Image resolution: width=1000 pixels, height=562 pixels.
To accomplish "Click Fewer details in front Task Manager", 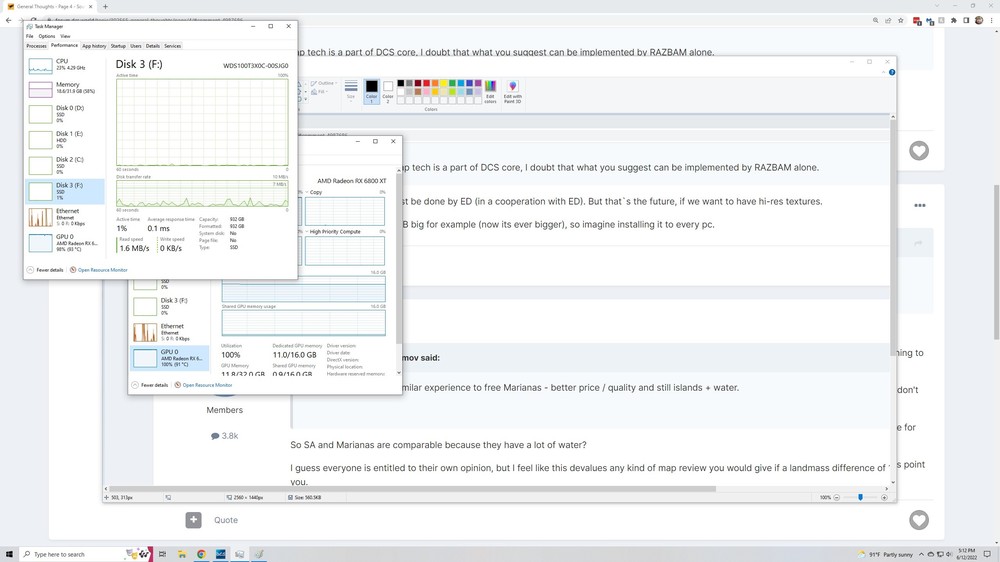I will pos(45,270).
